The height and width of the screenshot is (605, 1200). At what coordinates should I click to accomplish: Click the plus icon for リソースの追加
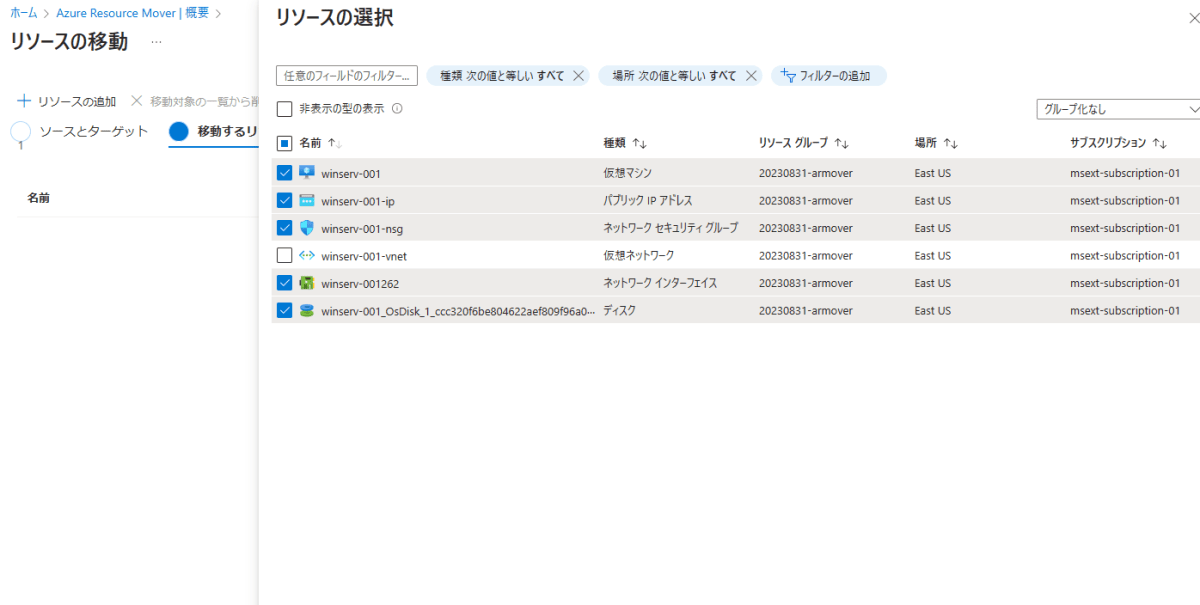(25, 101)
